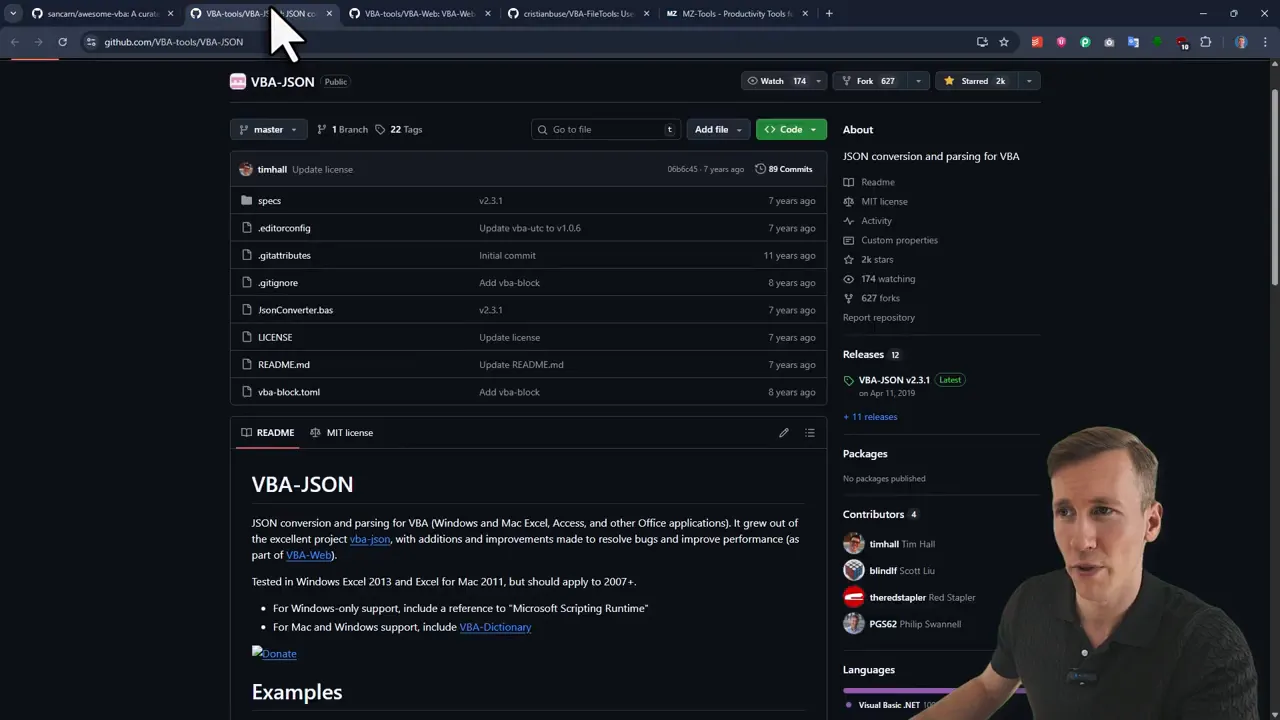Open the green Code dropdown
Viewport: 1280px width, 720px height.
791,129
